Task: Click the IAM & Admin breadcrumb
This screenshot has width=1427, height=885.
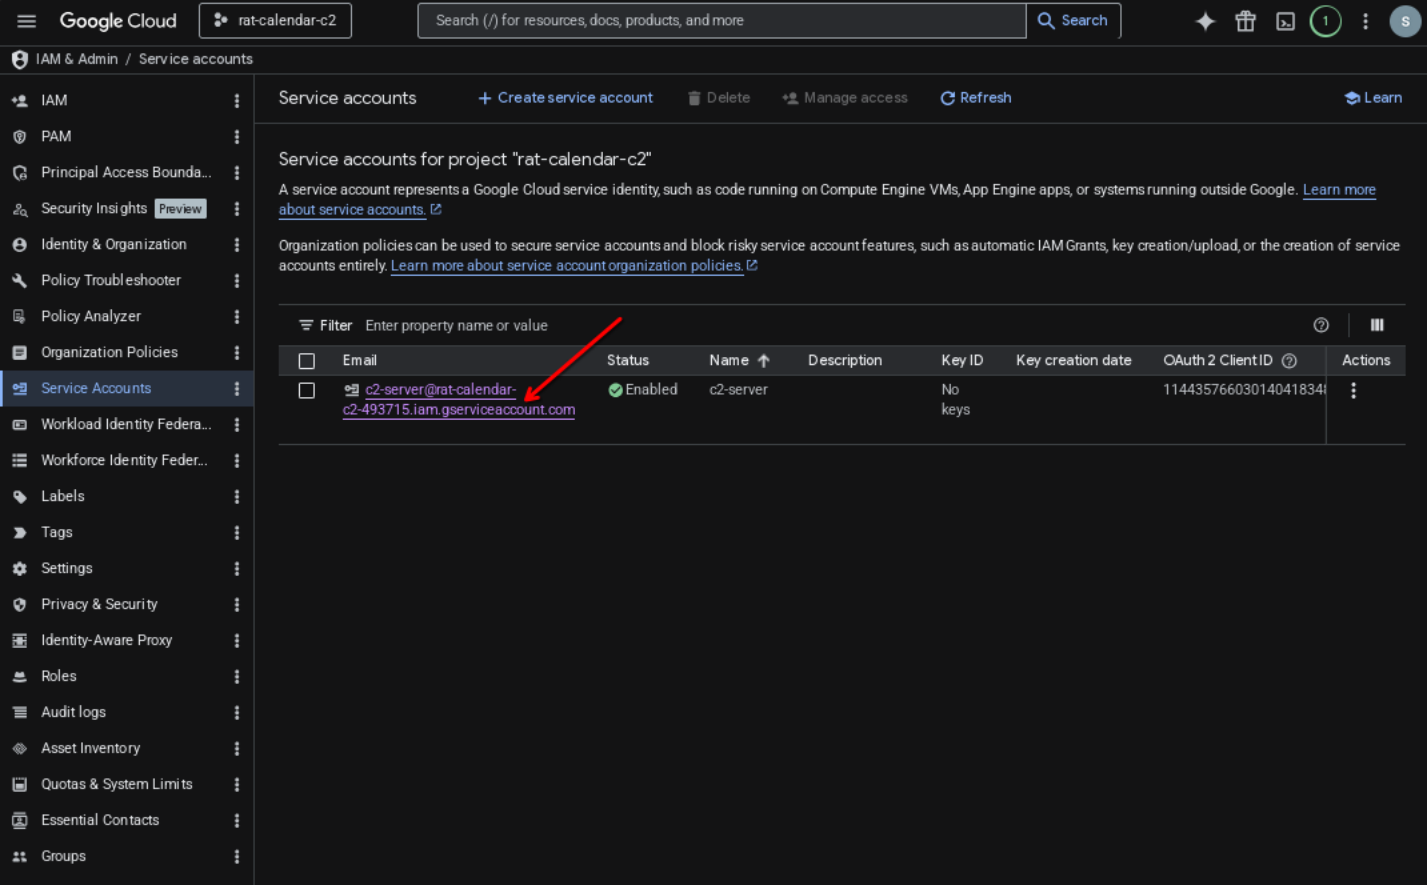Action: tap(77, 59)
